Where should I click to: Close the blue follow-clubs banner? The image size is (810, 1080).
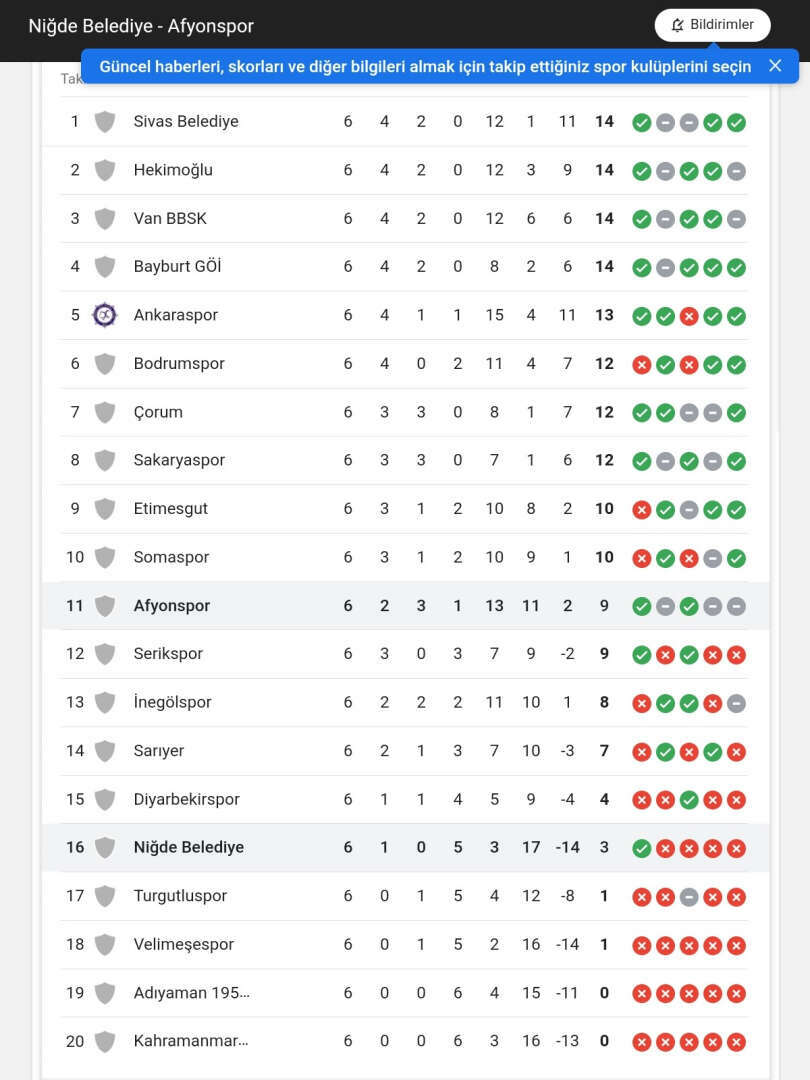tap(775, 66)
